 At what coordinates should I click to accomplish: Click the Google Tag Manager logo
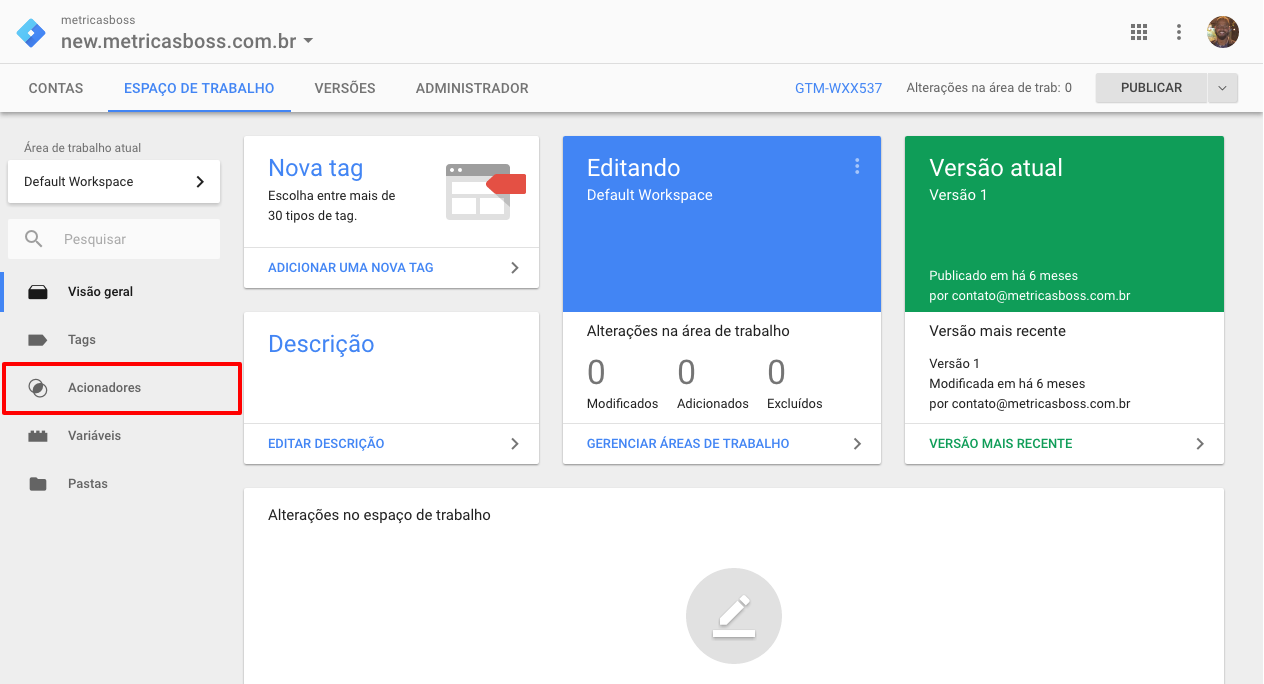pyautogui.click(x=31, y=32)
